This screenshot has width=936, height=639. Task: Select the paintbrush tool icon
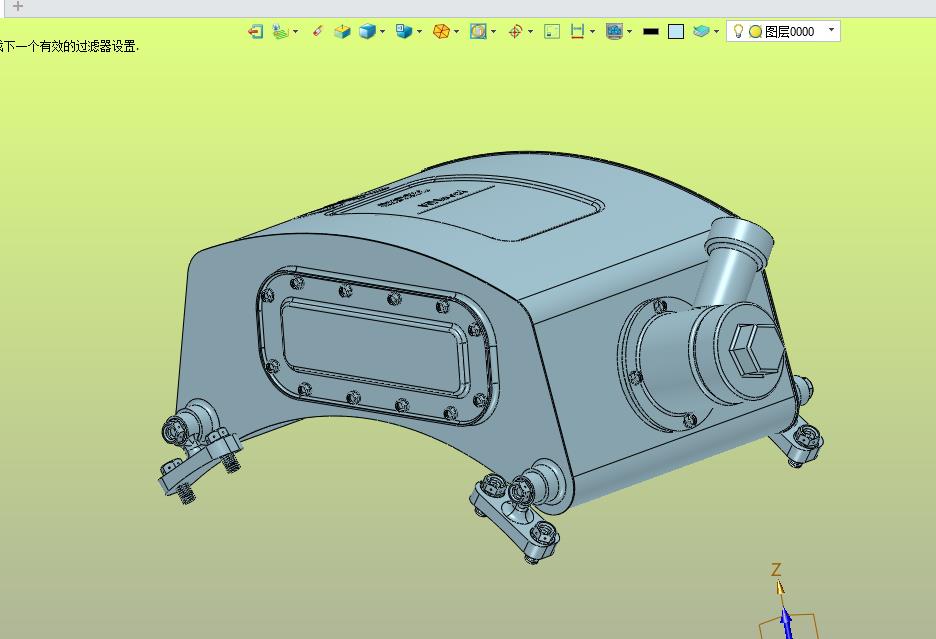[318, 31]
